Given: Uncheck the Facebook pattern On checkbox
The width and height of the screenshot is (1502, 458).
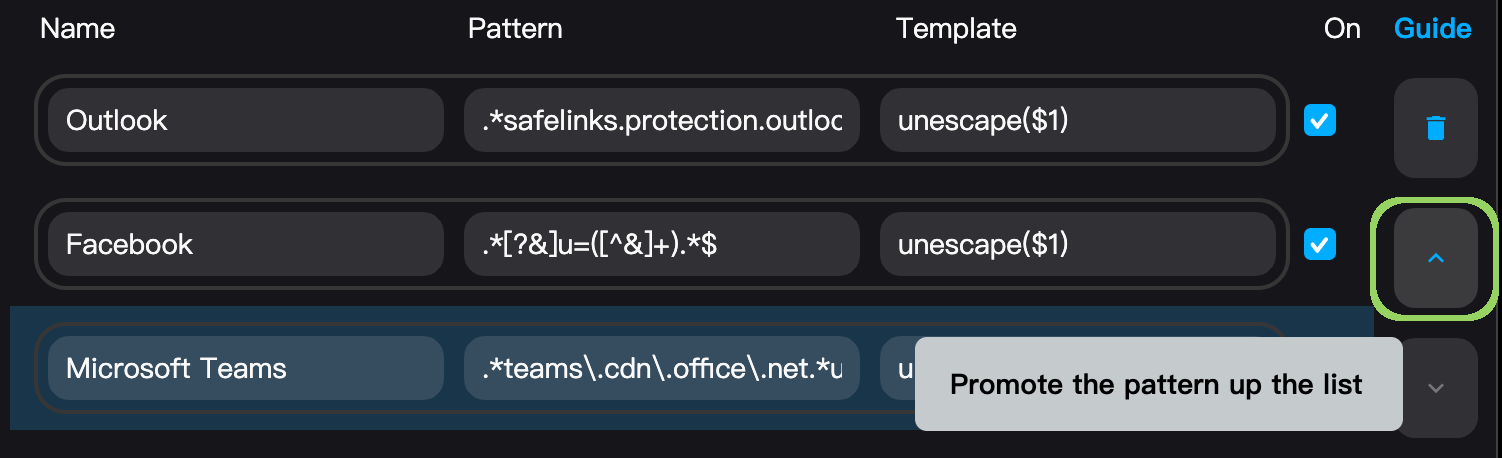Looking at the screenshot, I should (x=1320, y=244).
